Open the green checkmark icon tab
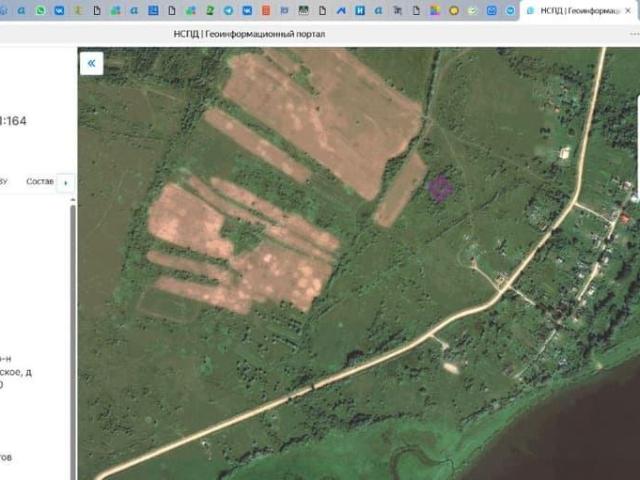The height and width of the screenshot is (480, 640). [473, 11]
